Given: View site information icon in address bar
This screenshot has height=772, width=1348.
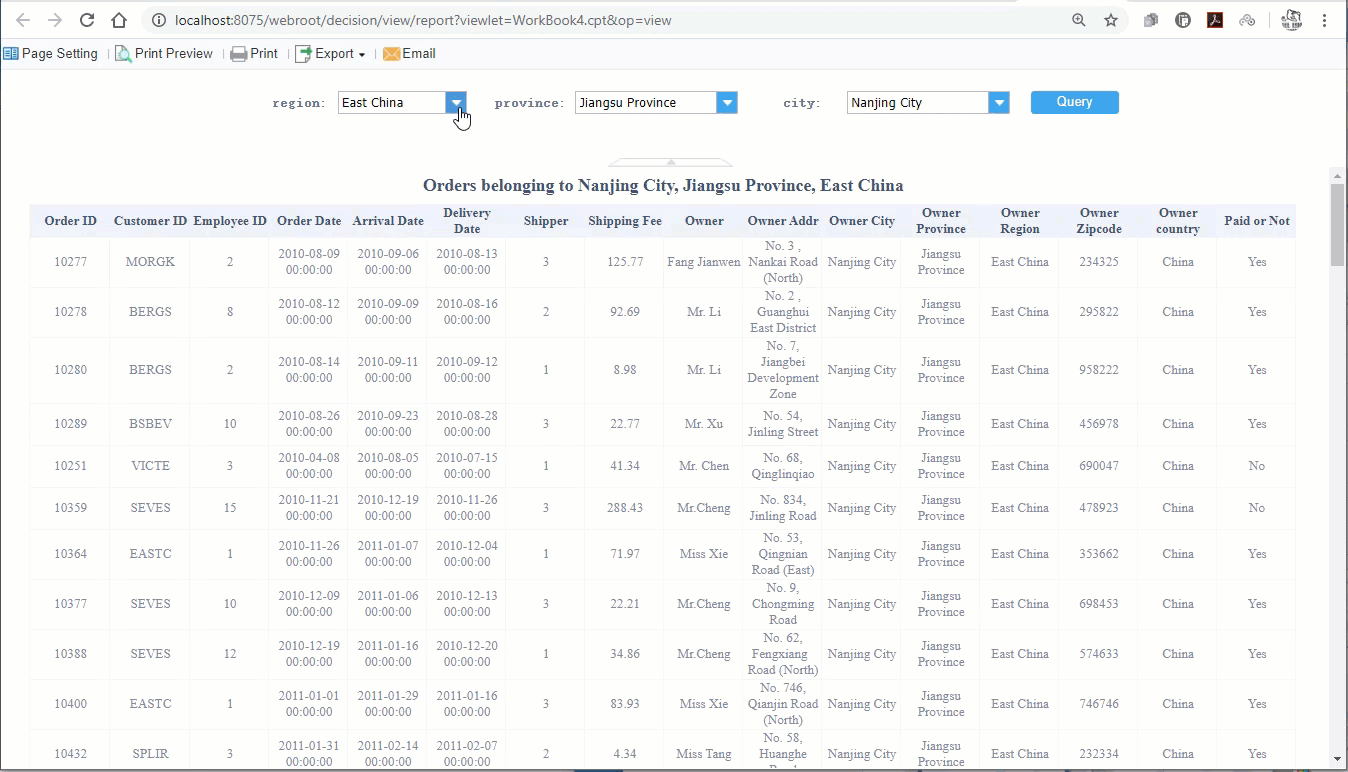Looking at the screenshot, I should point(158,20).
